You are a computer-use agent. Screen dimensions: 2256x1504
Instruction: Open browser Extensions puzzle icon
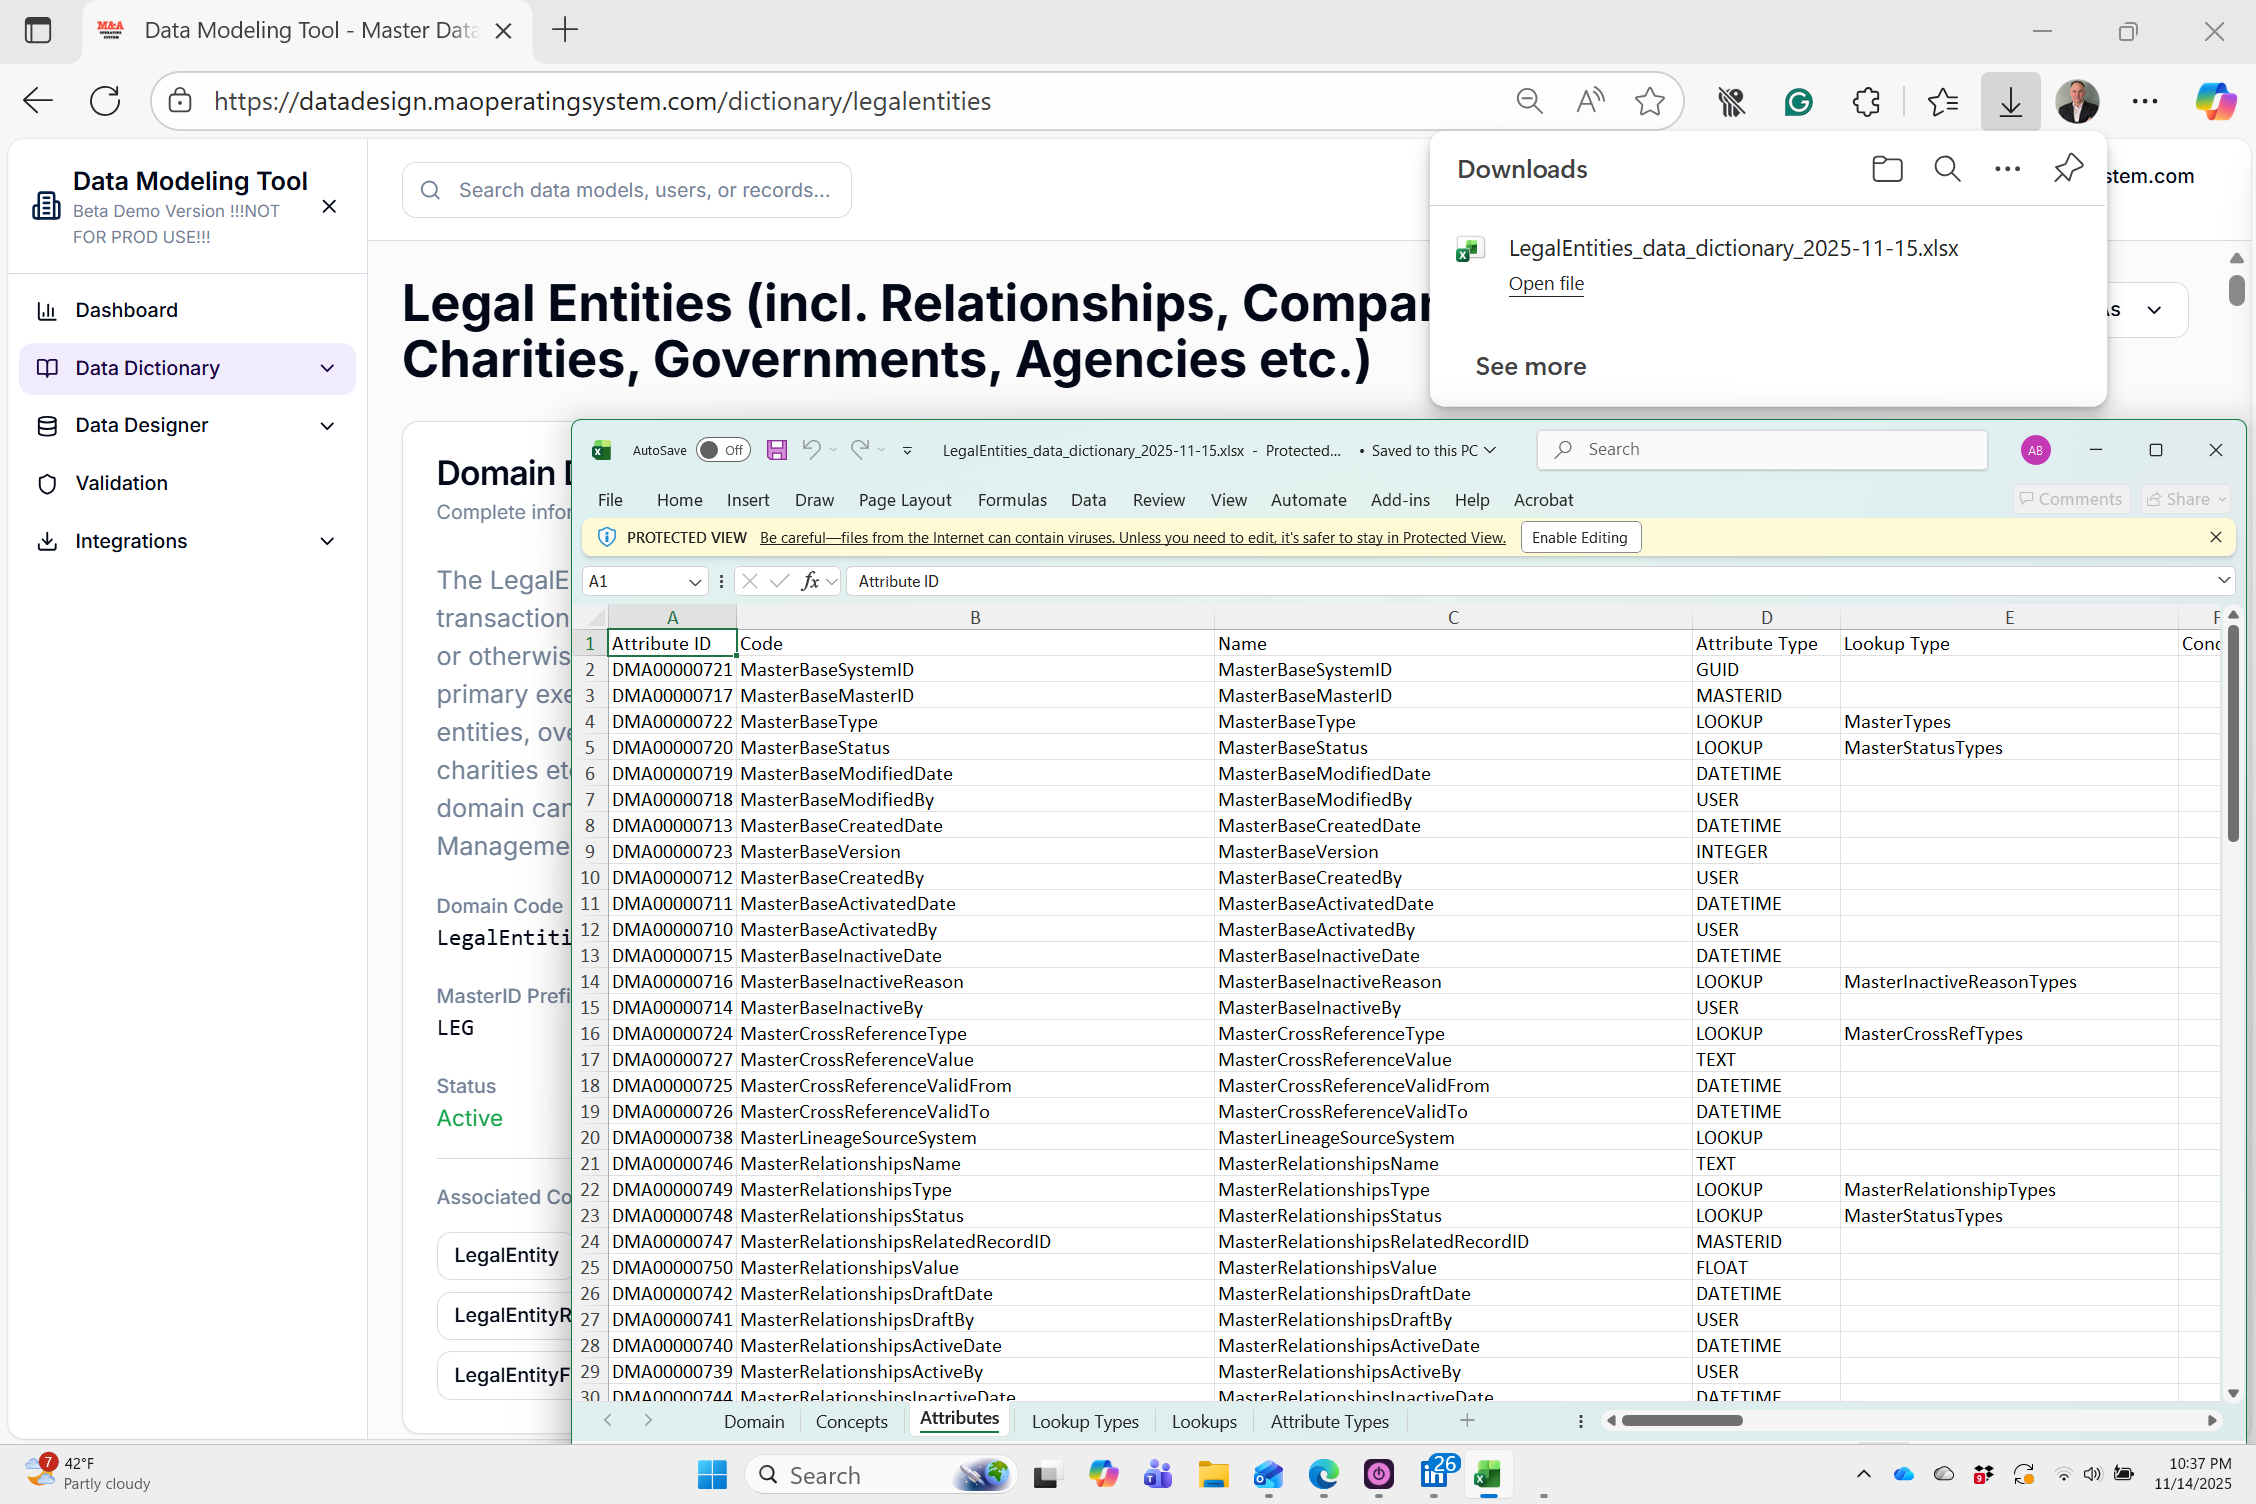tap(1866, 101)
